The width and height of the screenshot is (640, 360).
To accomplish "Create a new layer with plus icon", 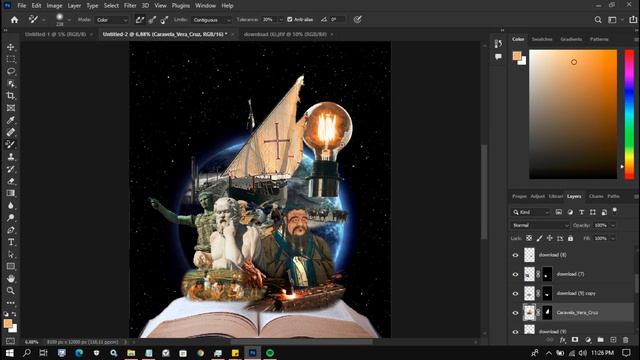I will (613, 340).
